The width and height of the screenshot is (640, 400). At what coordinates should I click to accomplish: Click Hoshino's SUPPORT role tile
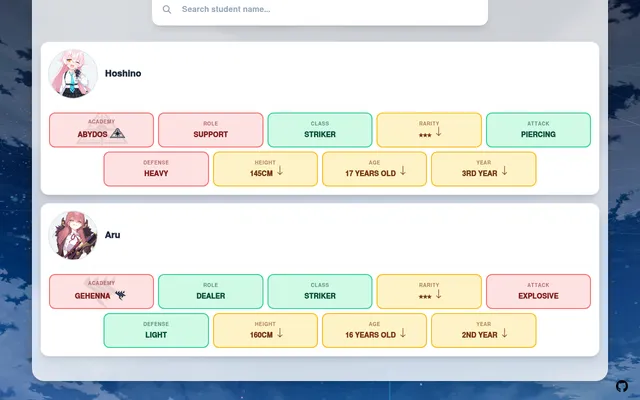211,130
